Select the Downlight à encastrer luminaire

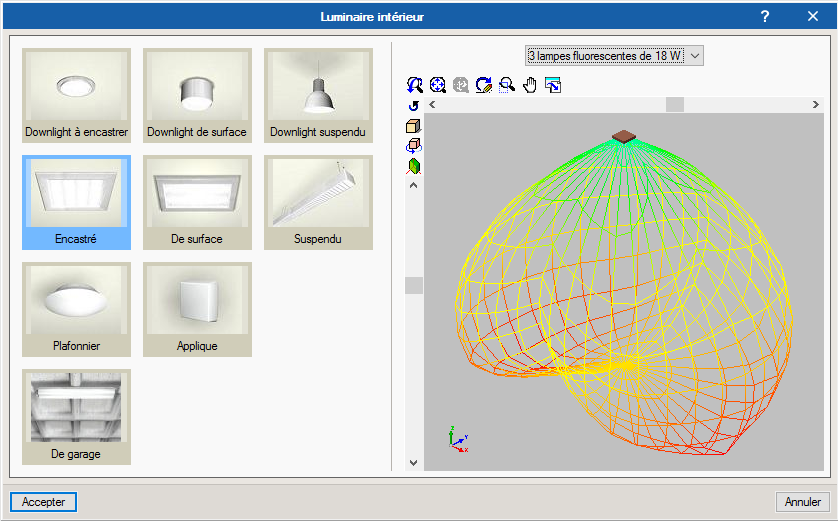coord(76,96)
